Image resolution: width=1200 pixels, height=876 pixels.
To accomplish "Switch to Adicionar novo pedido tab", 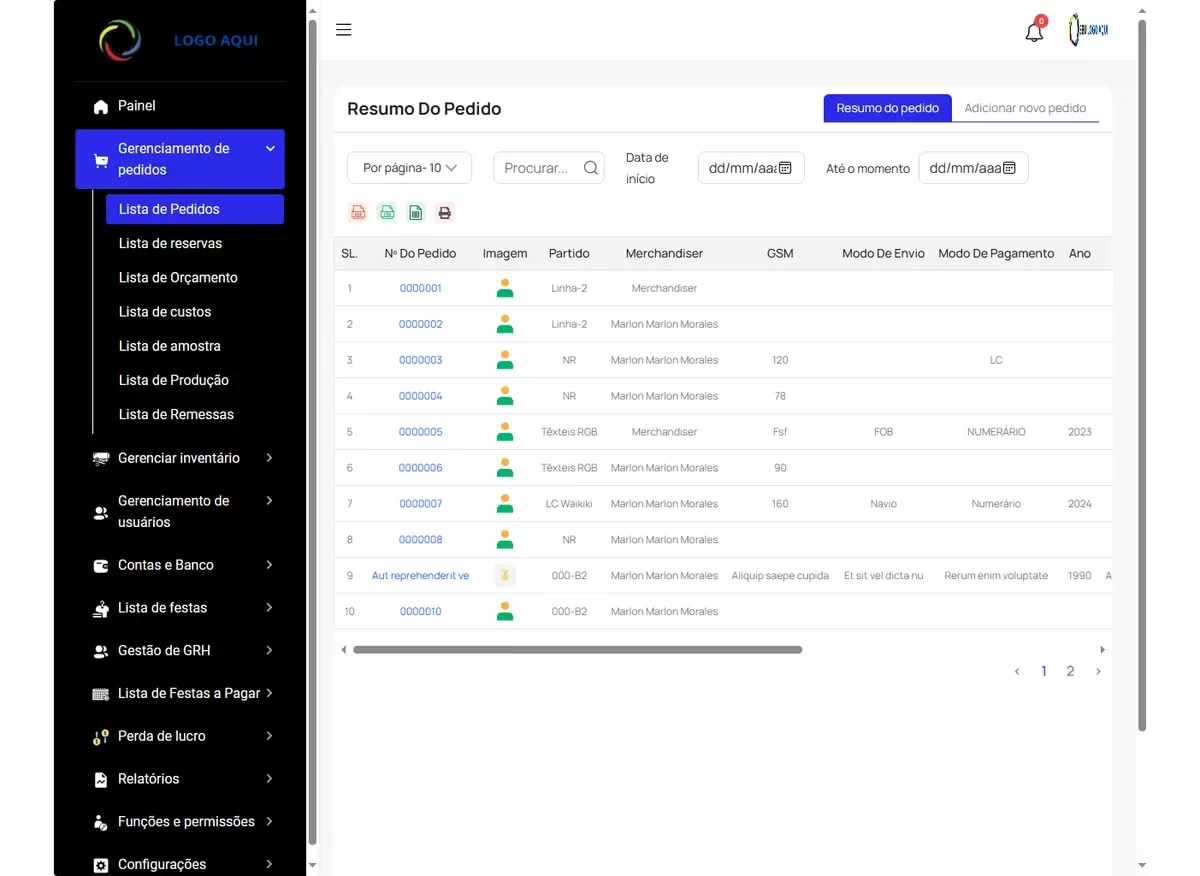I will click(1025, 108).
